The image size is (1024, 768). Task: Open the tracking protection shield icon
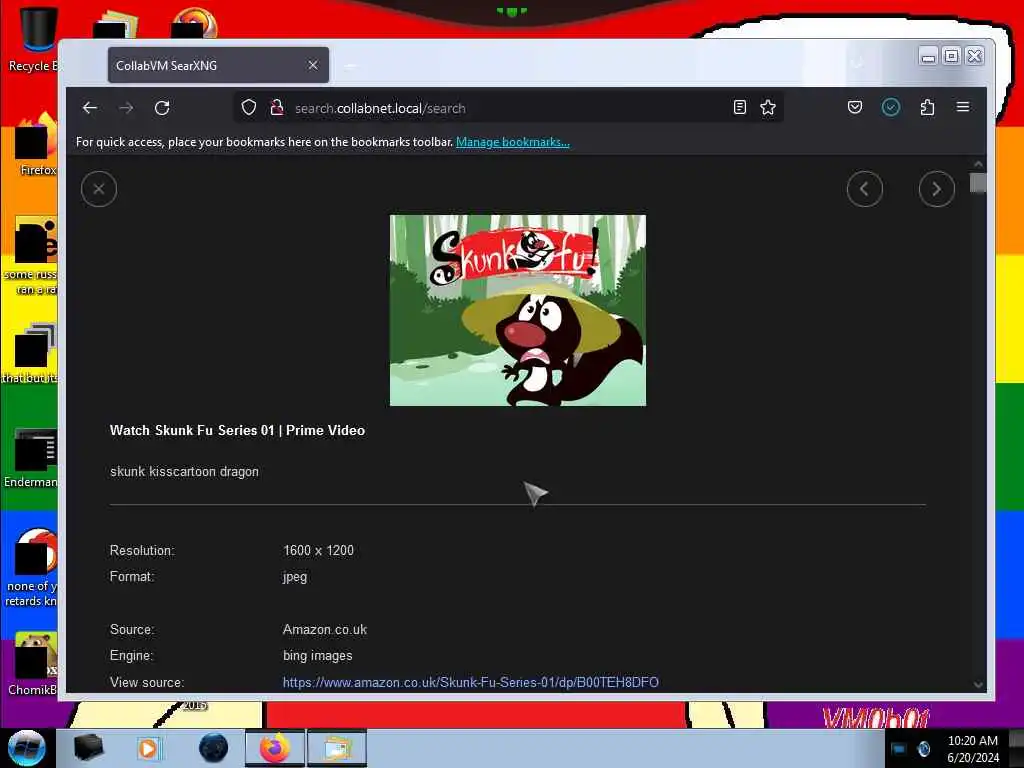249,108
